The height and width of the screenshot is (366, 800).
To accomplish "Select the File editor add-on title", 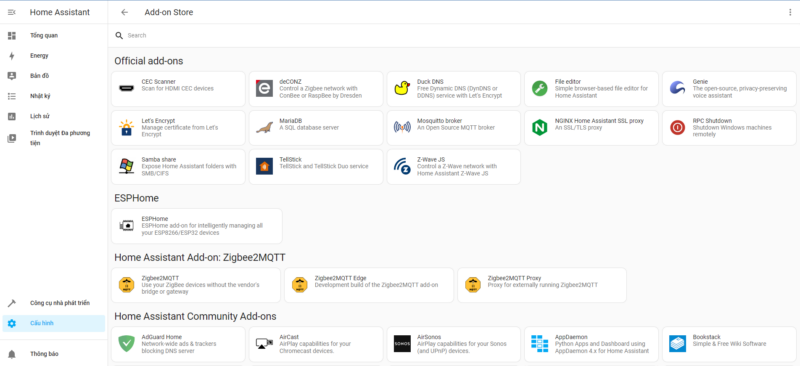I will (x=568, y=82).
